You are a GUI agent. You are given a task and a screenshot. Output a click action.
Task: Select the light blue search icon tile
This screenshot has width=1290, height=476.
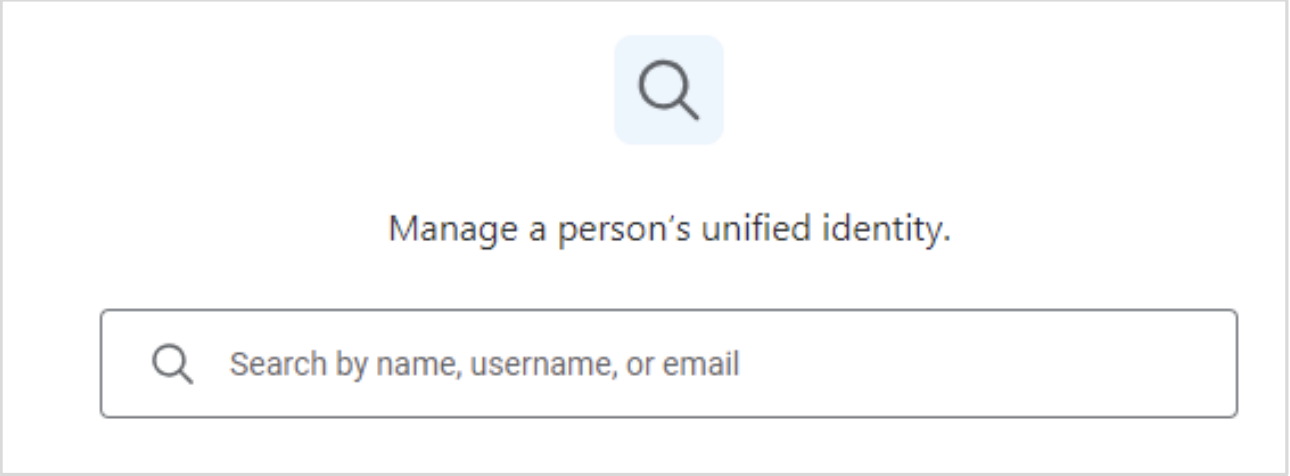[x=668, y=91]
